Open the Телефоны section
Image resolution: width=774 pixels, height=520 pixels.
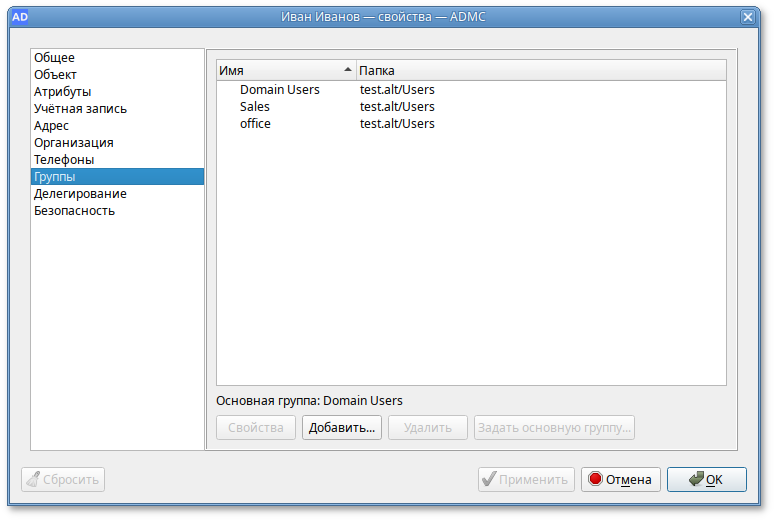tap(64, 160)
